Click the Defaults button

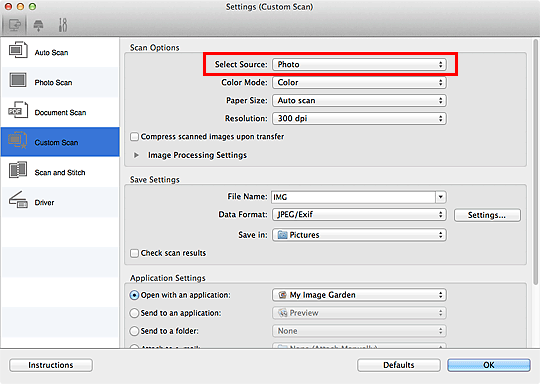point(399,365)
